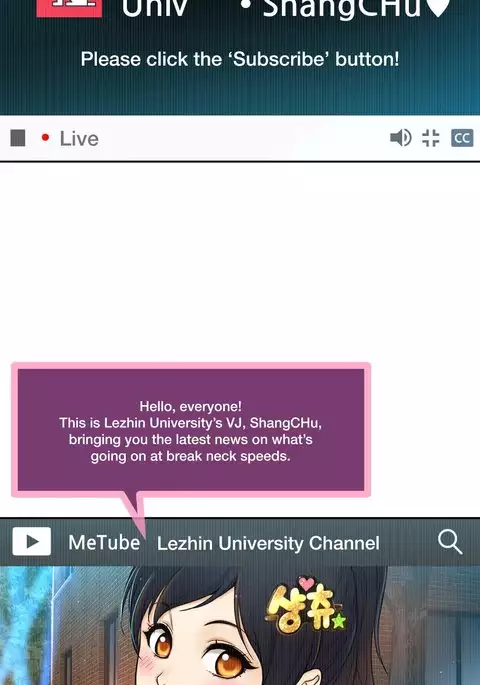Stop the live stream with the square icon
This screenshot has height=685, width=480.
click(x=18, y=138)
